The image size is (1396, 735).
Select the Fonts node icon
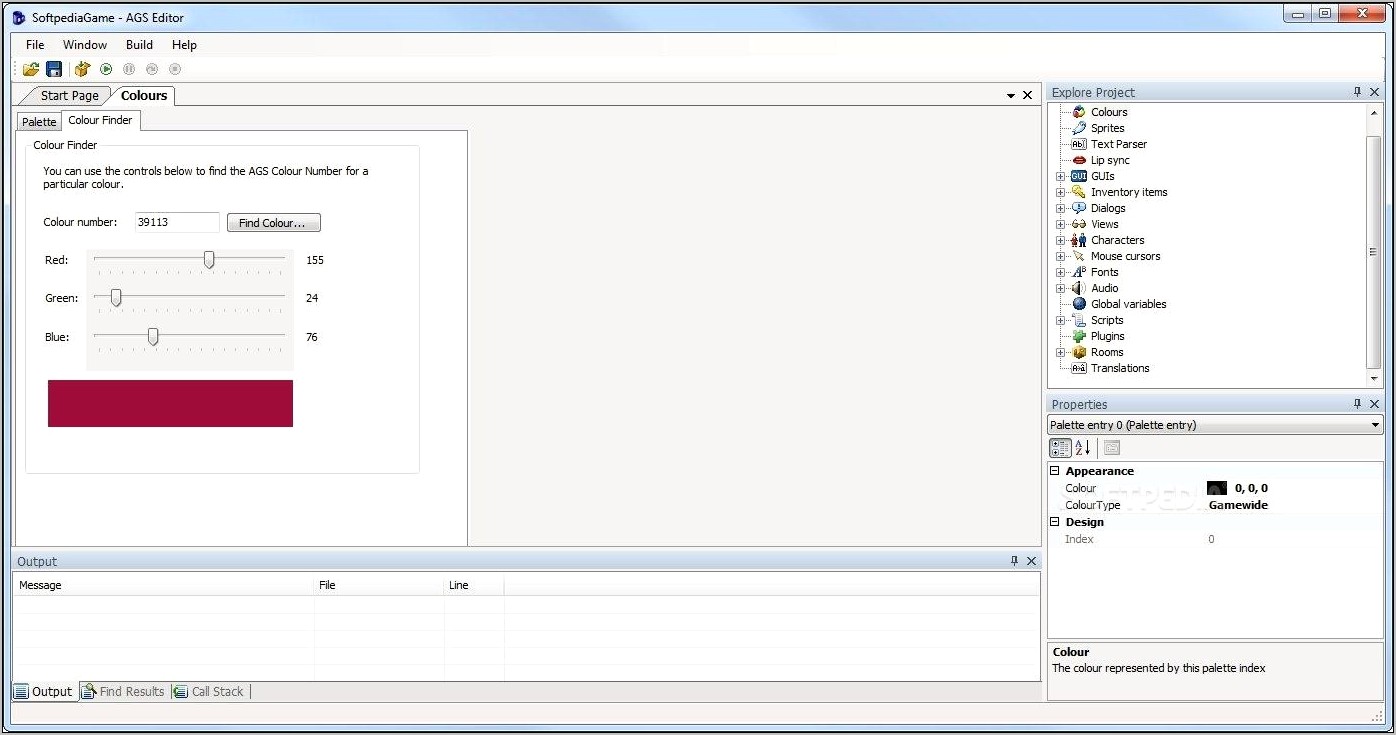tap(1079, 272)
